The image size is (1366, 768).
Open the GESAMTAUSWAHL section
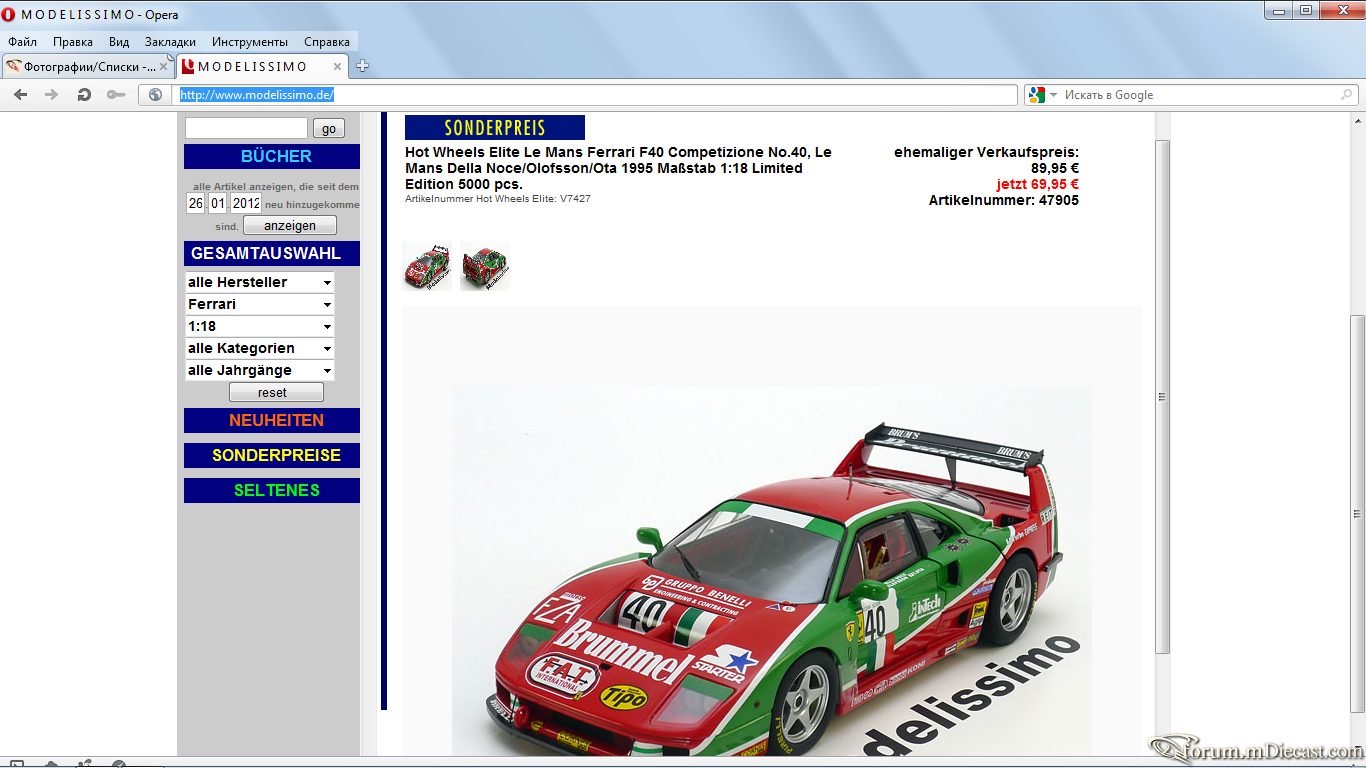tap(272, 253)
